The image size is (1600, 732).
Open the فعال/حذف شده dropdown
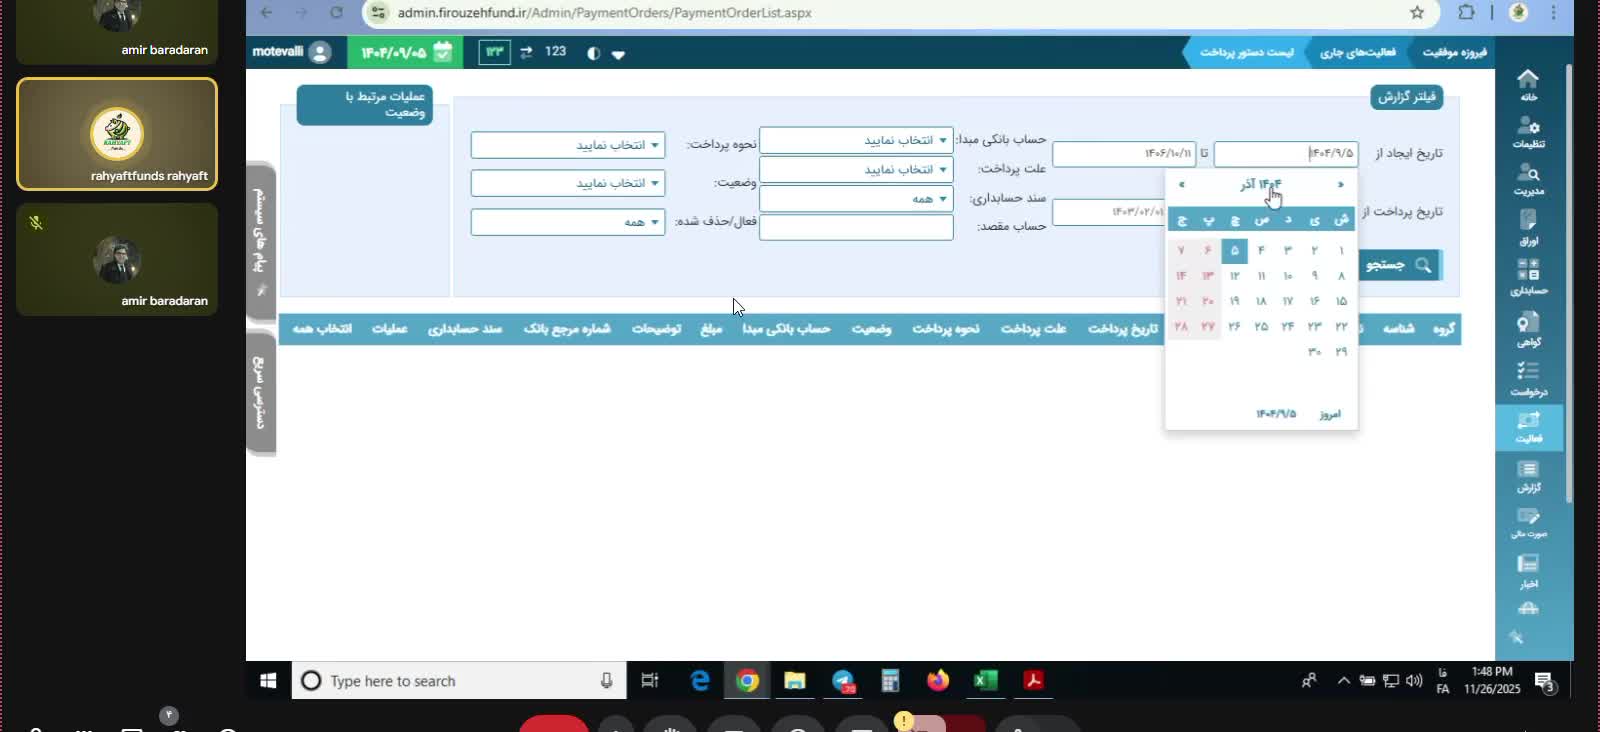coord(568,222)
